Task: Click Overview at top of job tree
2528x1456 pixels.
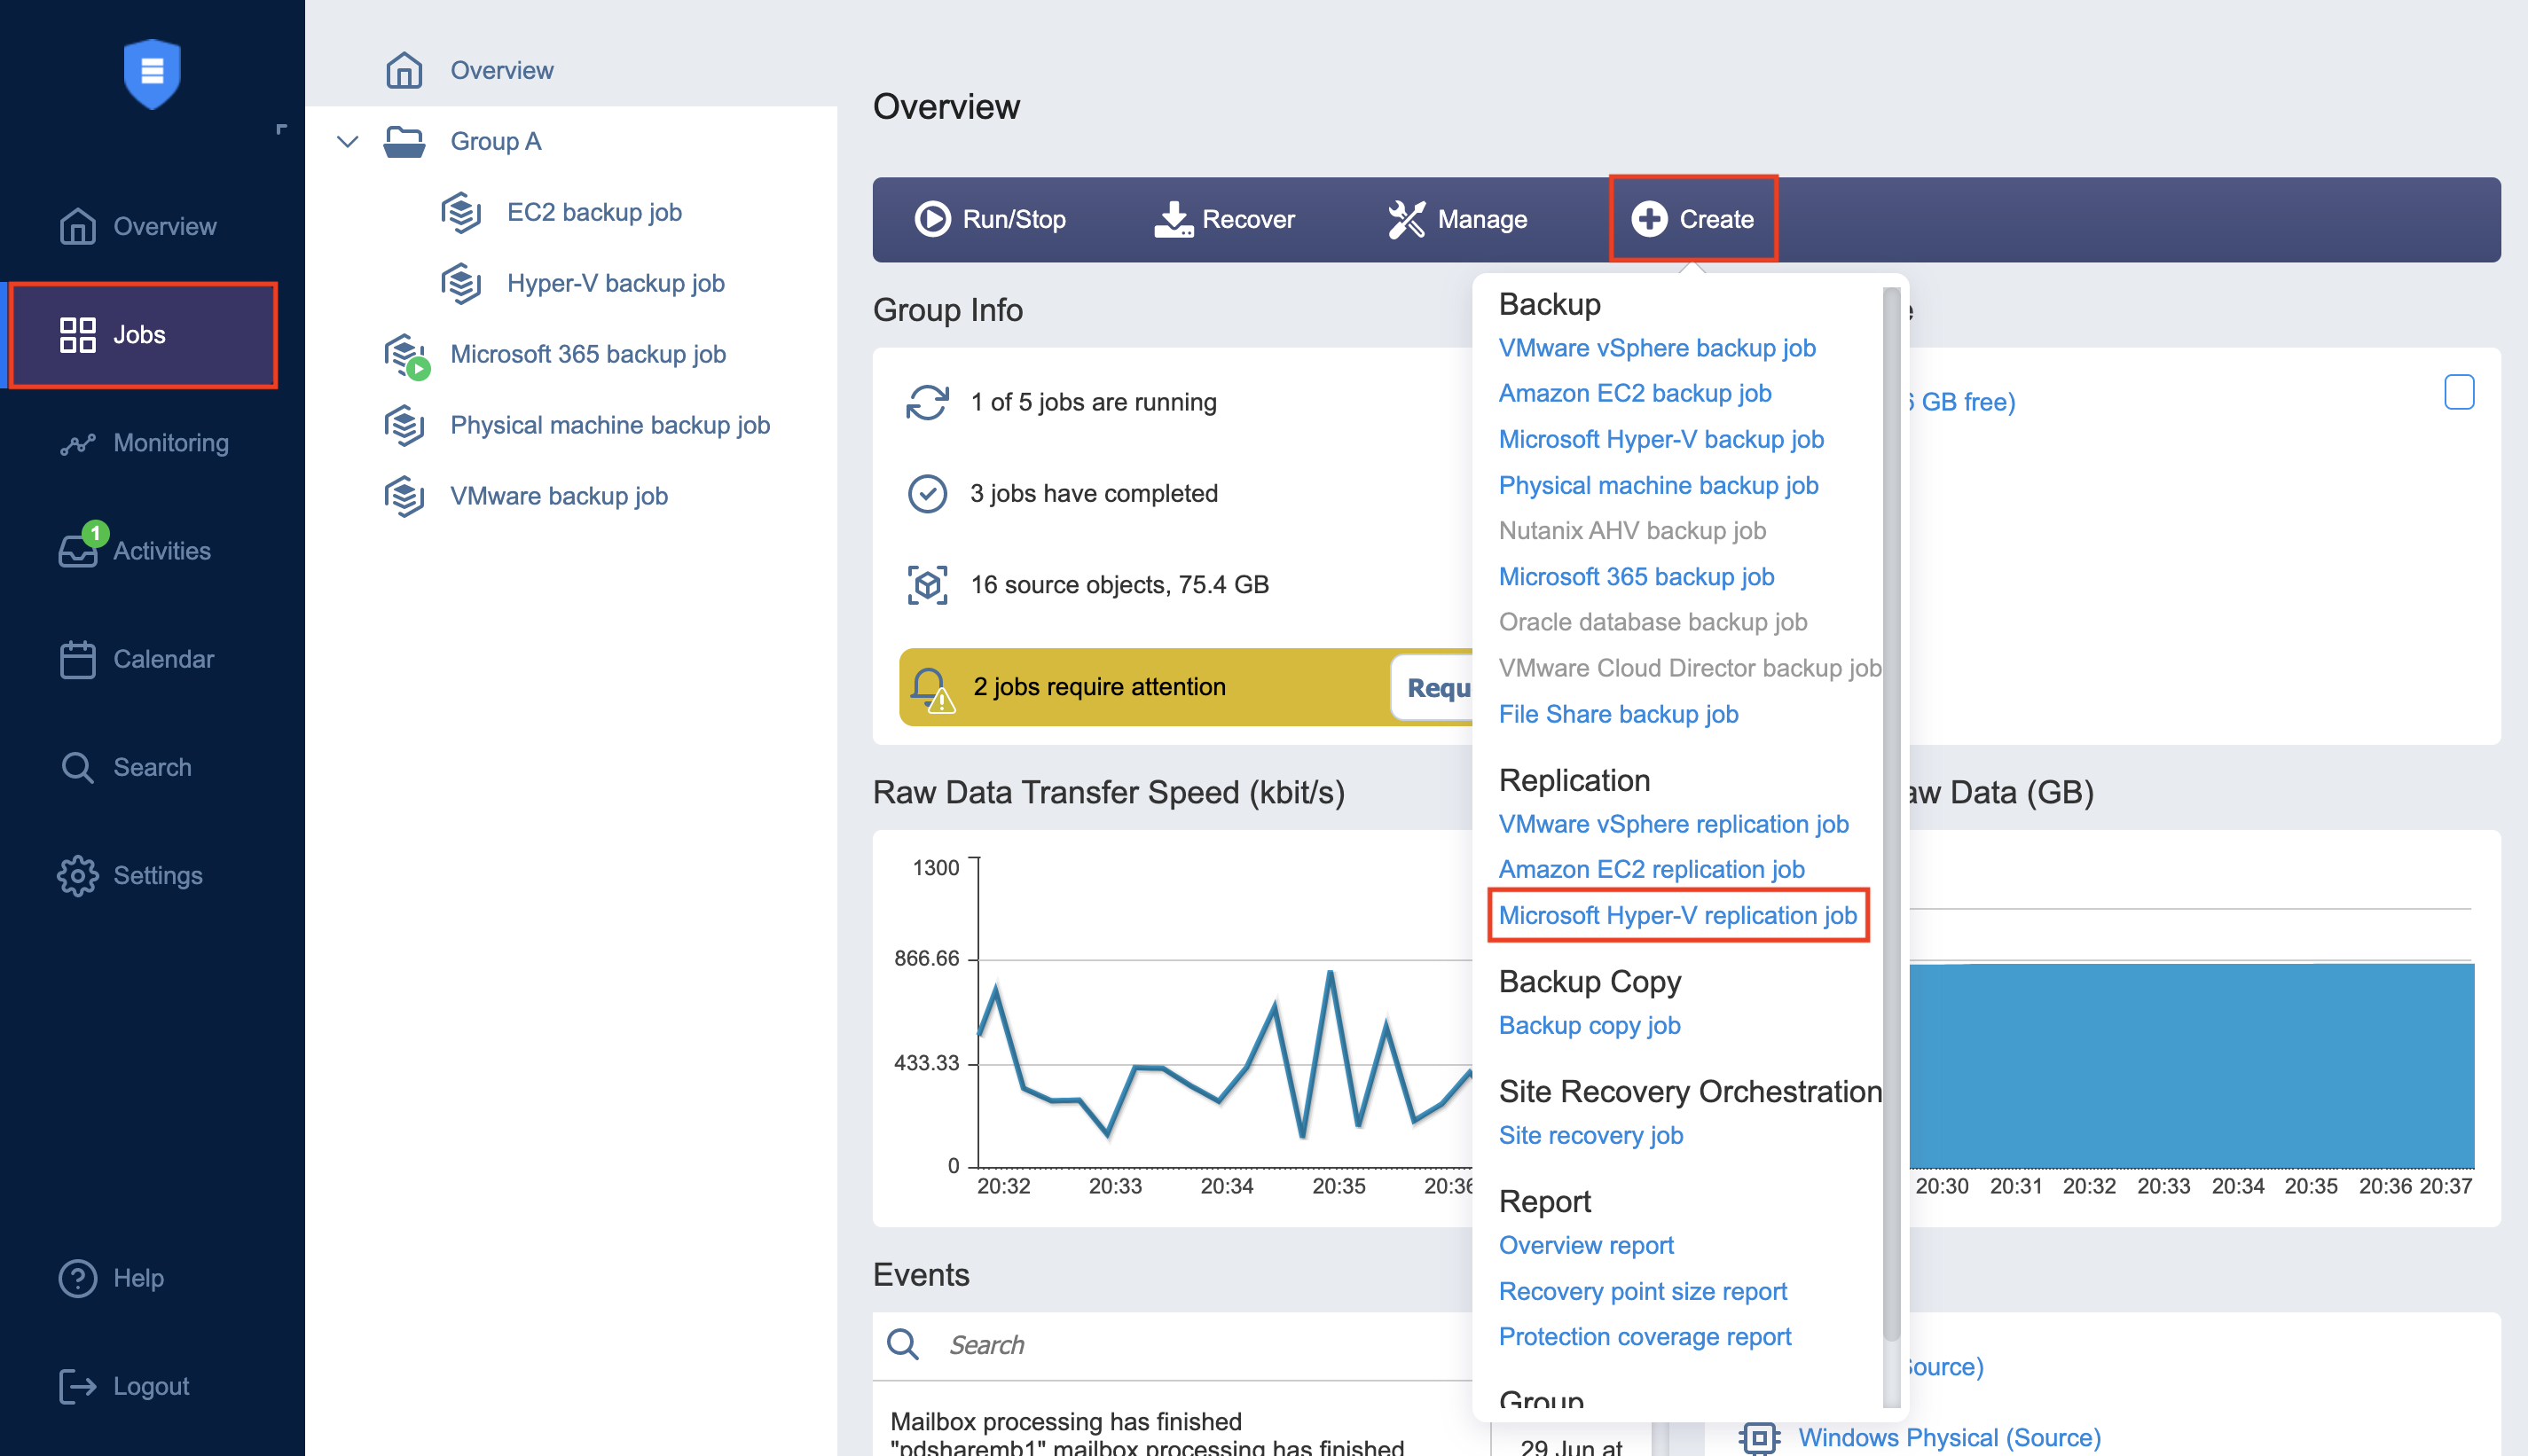Action: click(x=501, y=70)
